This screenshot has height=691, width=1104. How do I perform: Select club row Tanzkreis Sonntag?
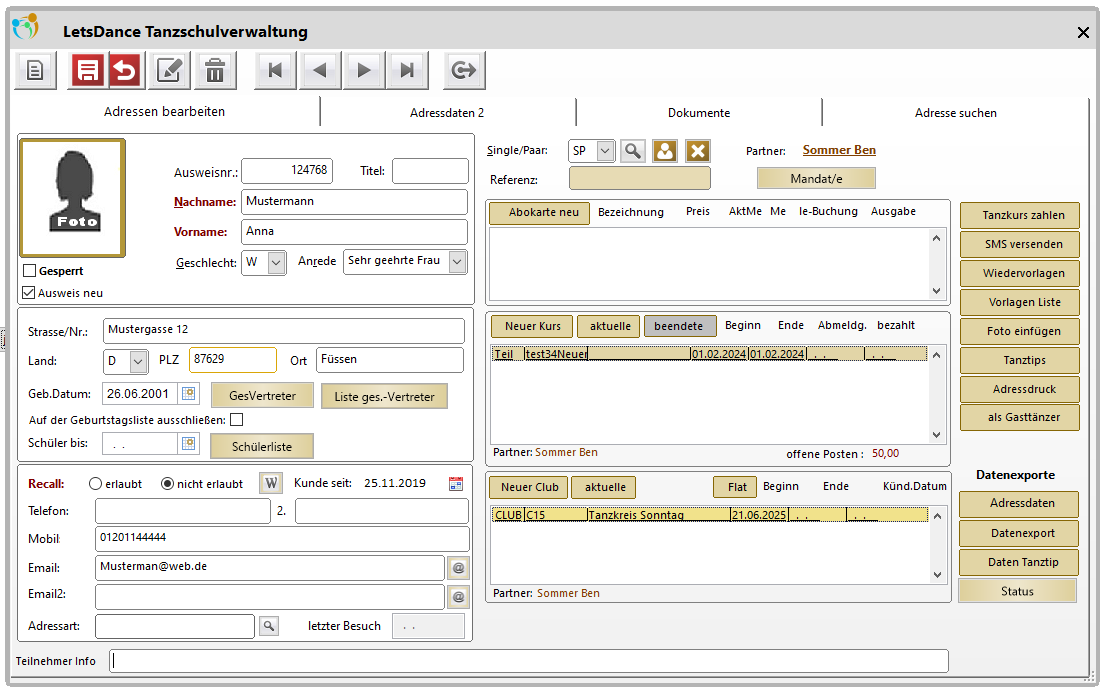(x=710, y=515)
